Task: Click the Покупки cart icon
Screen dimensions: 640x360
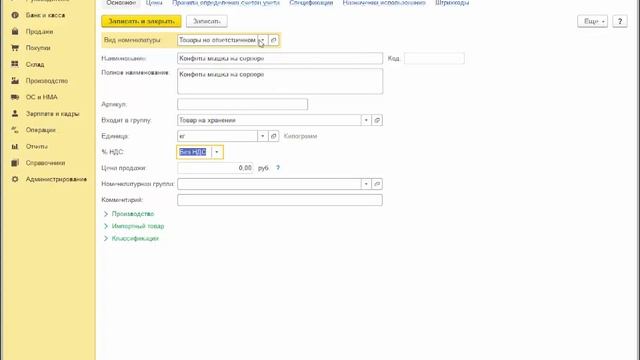Action: [x=15, y=48]
